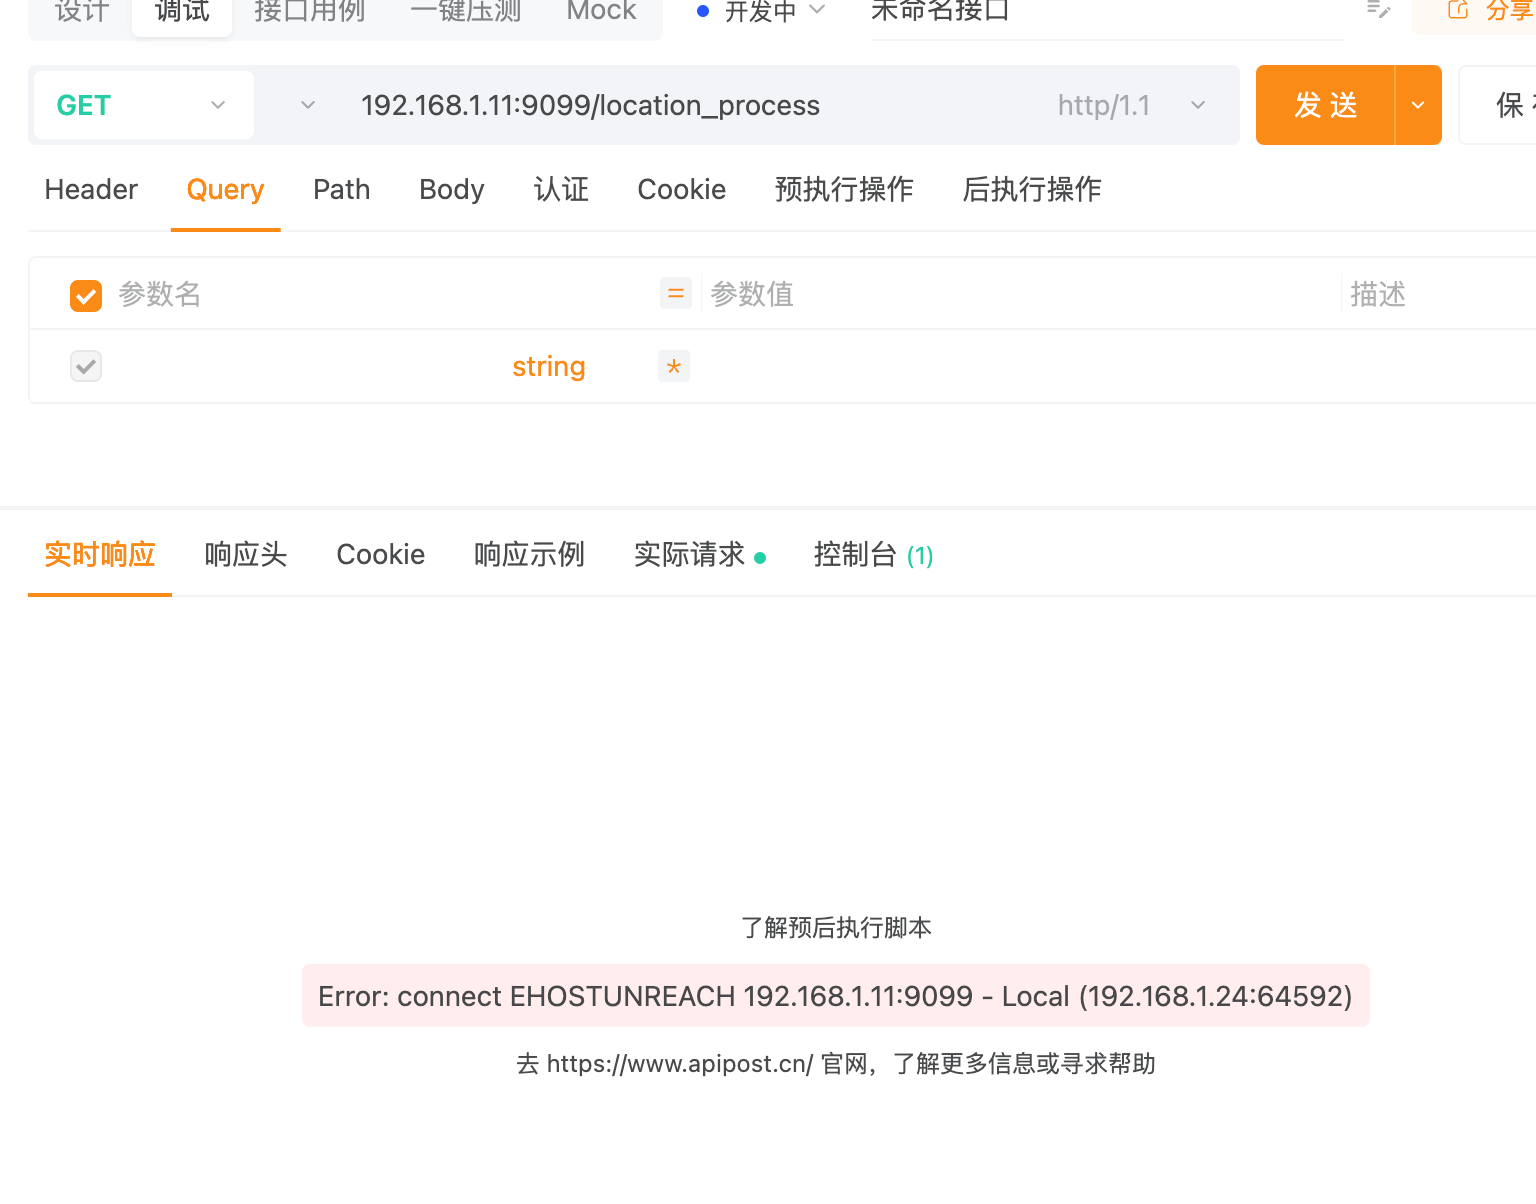This screenshot has width=1536, height=1204.
Task: Open the 开发中 status dropdown
Action: (761, 11)
